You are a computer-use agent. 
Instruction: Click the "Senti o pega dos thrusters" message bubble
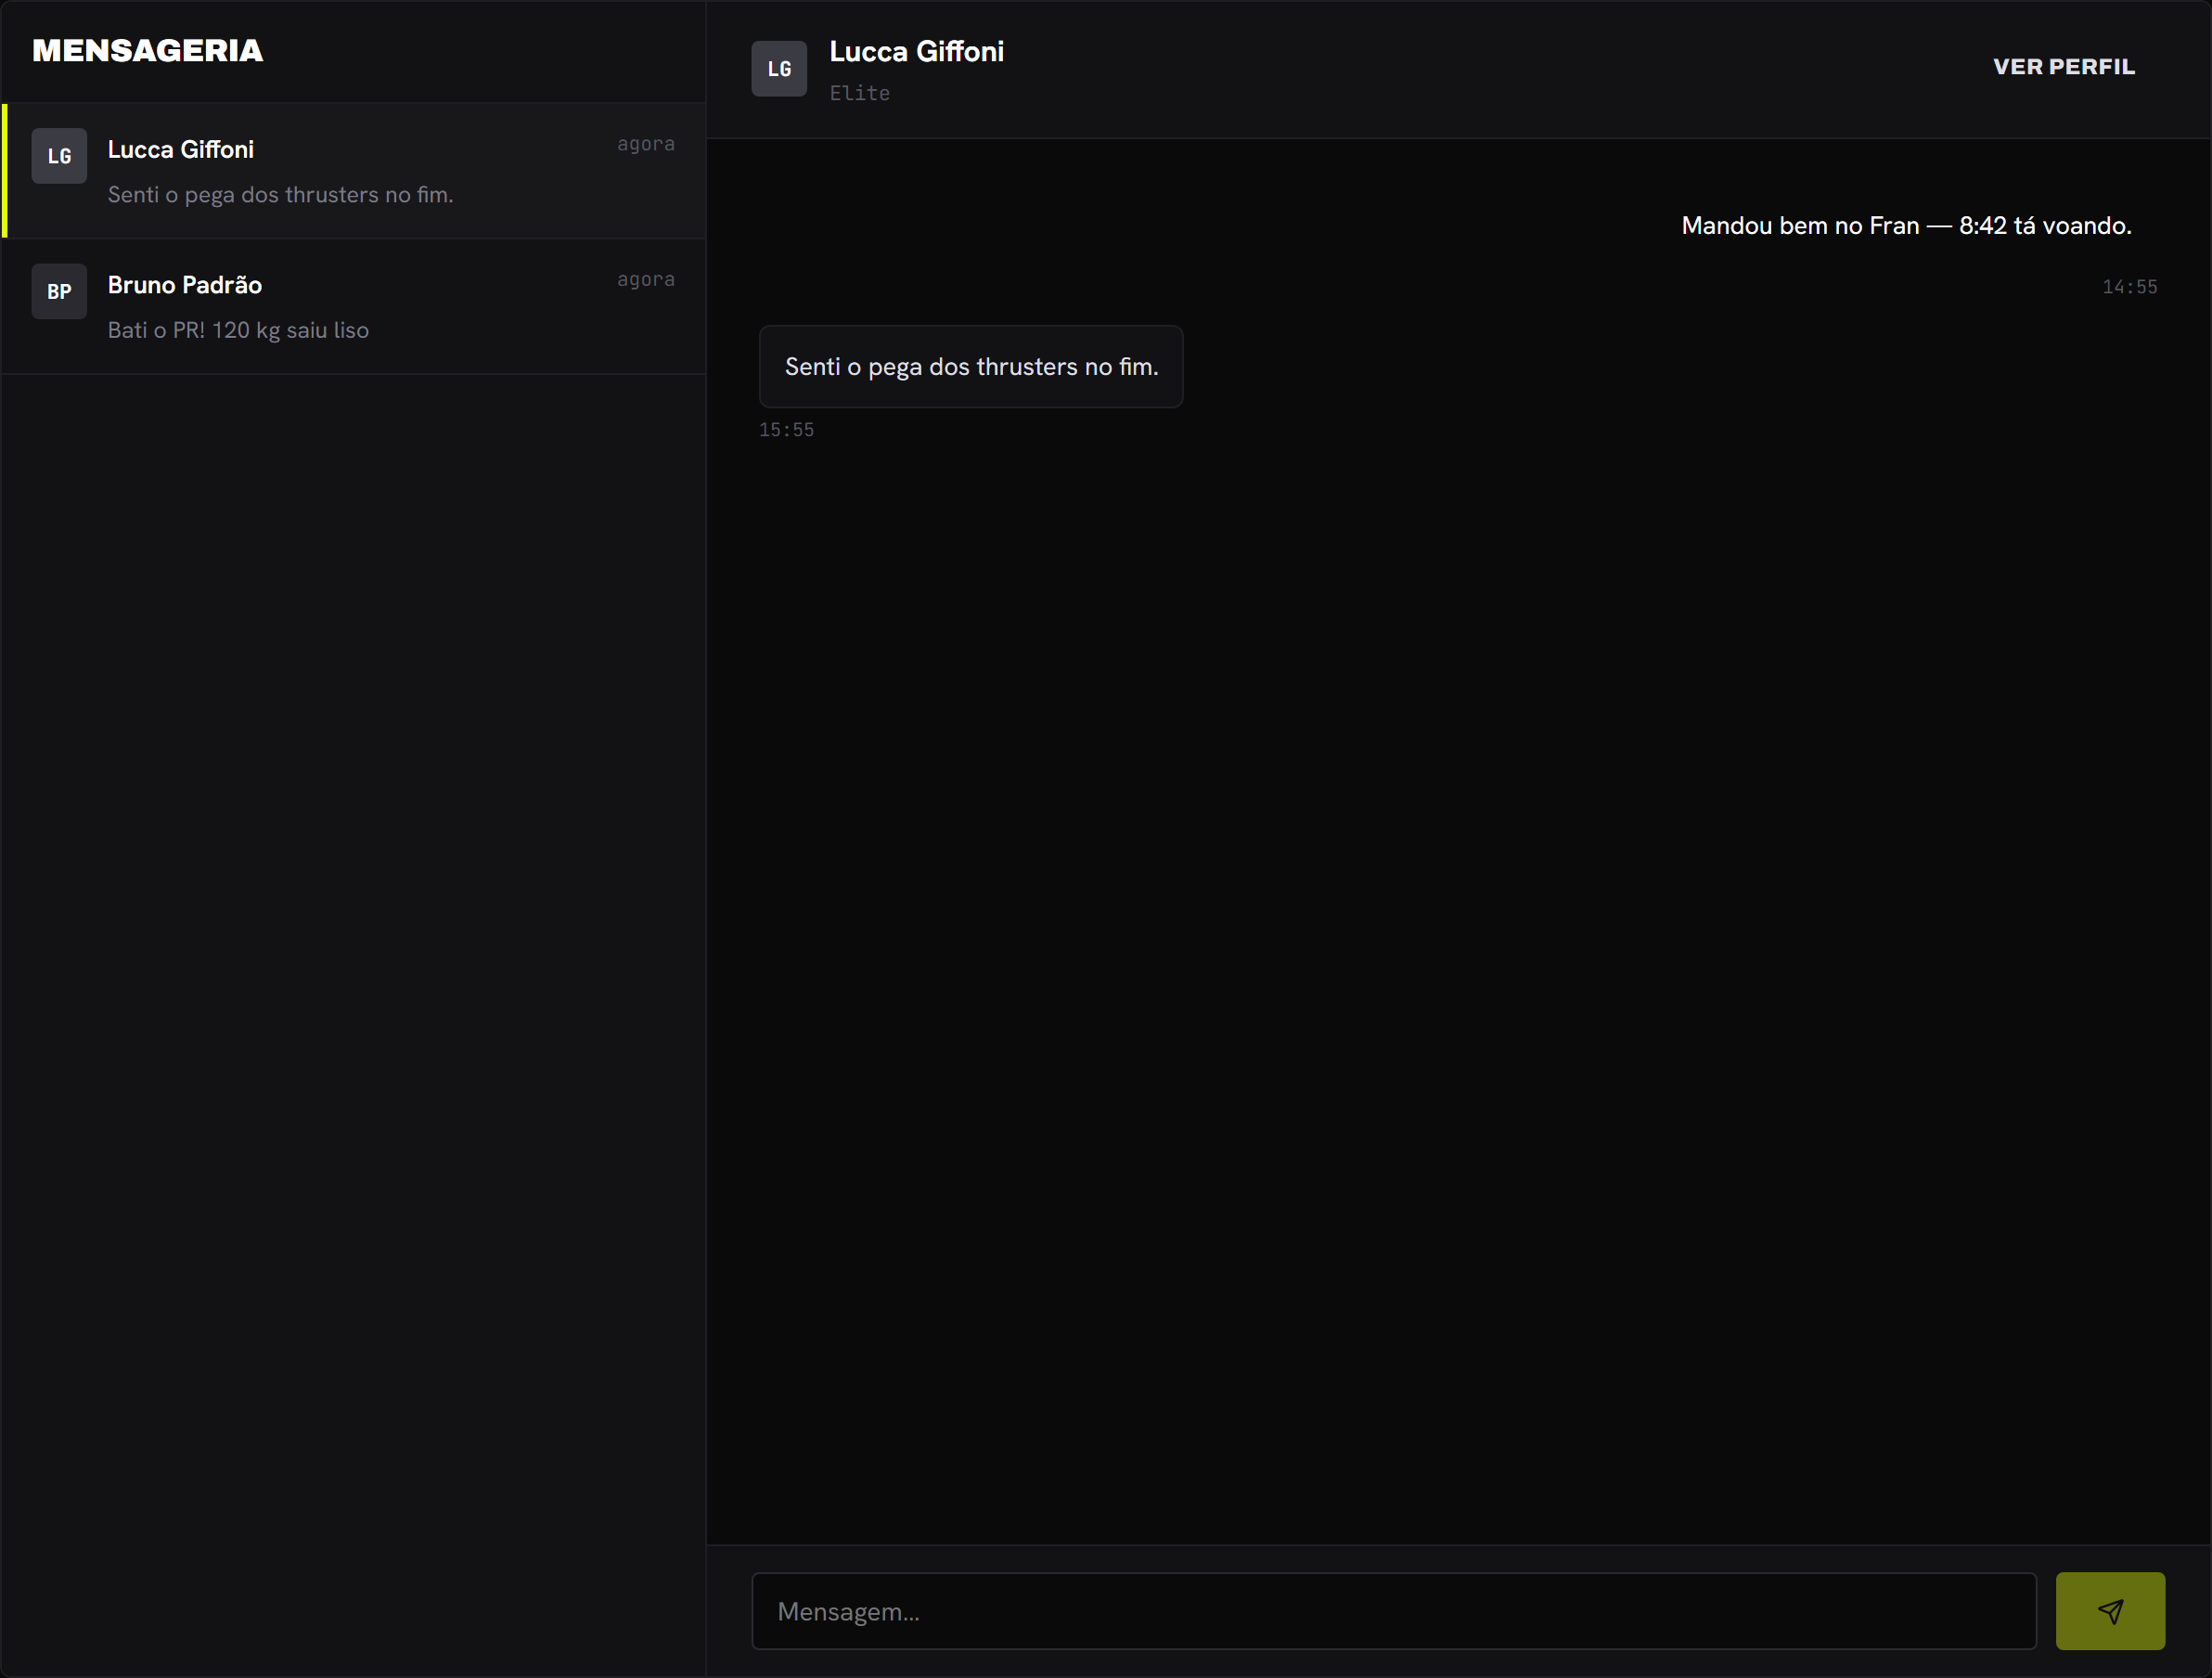(971, 367)
